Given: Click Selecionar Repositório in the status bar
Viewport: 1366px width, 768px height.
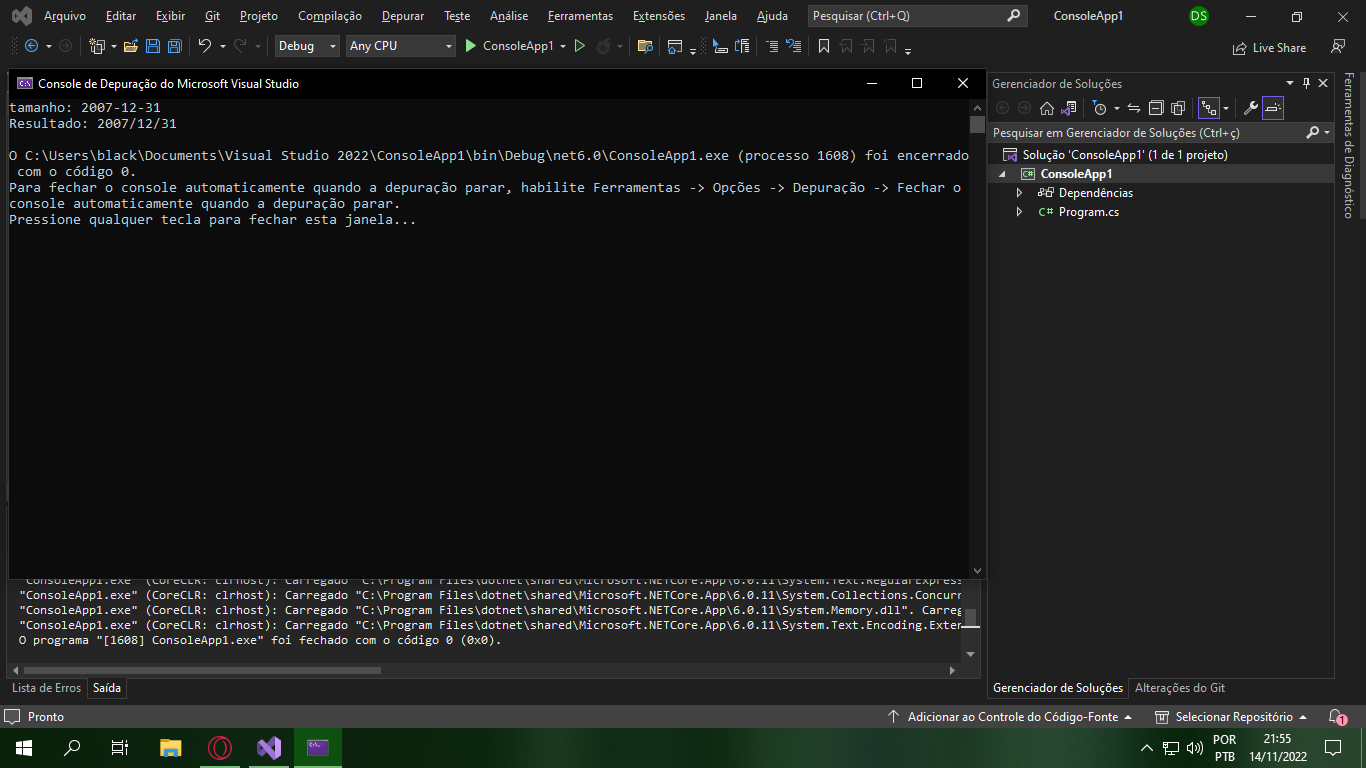Looking at the screenshot, I should [1232, 717].
